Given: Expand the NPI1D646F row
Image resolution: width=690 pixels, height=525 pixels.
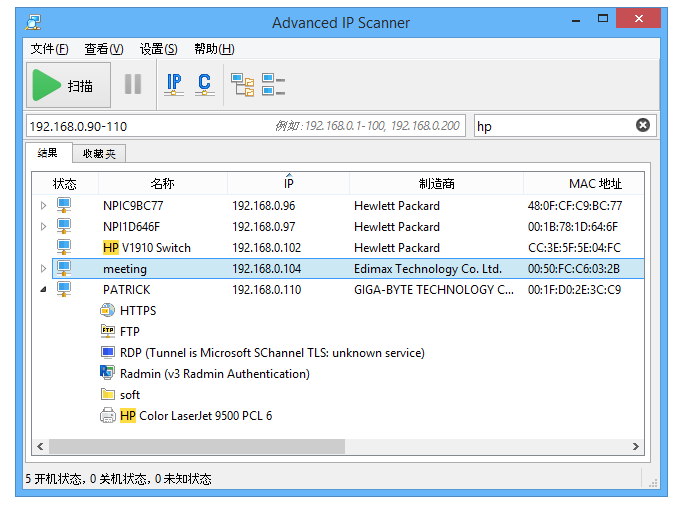Looking at the screenshot, I should point(43,227).
